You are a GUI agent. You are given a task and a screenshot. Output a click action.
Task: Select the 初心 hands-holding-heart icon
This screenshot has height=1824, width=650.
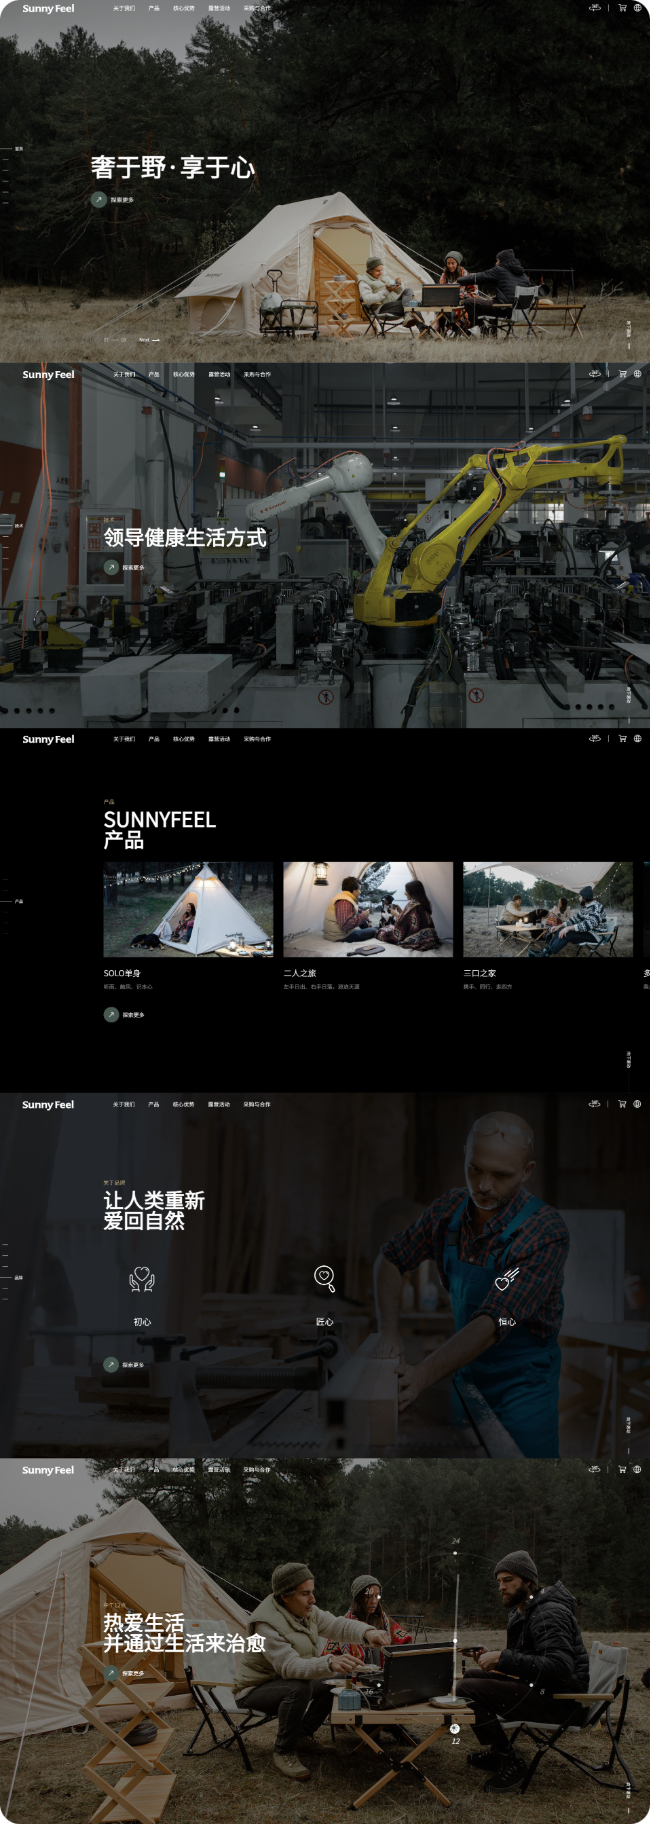(x=142, y=1279)
